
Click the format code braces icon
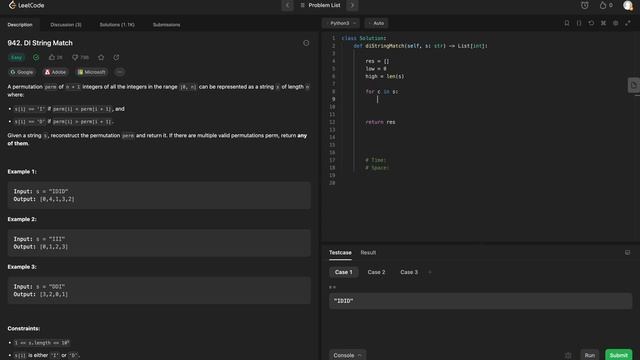(579, 23)
